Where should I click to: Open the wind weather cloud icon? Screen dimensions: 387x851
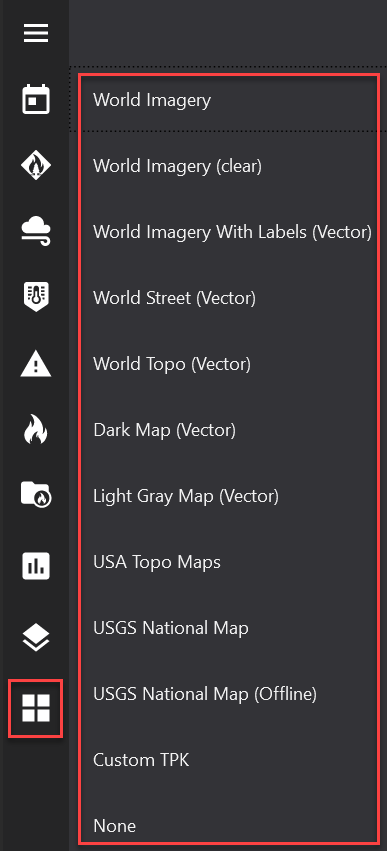(x=36, y=231)
